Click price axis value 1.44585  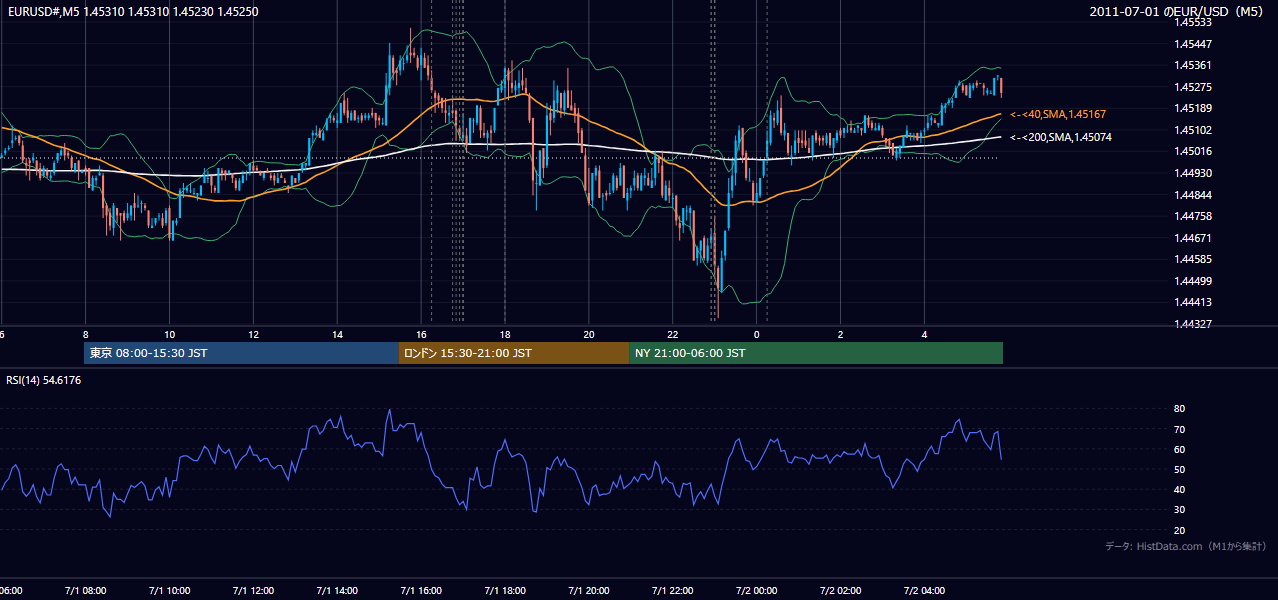(1194, 259)
